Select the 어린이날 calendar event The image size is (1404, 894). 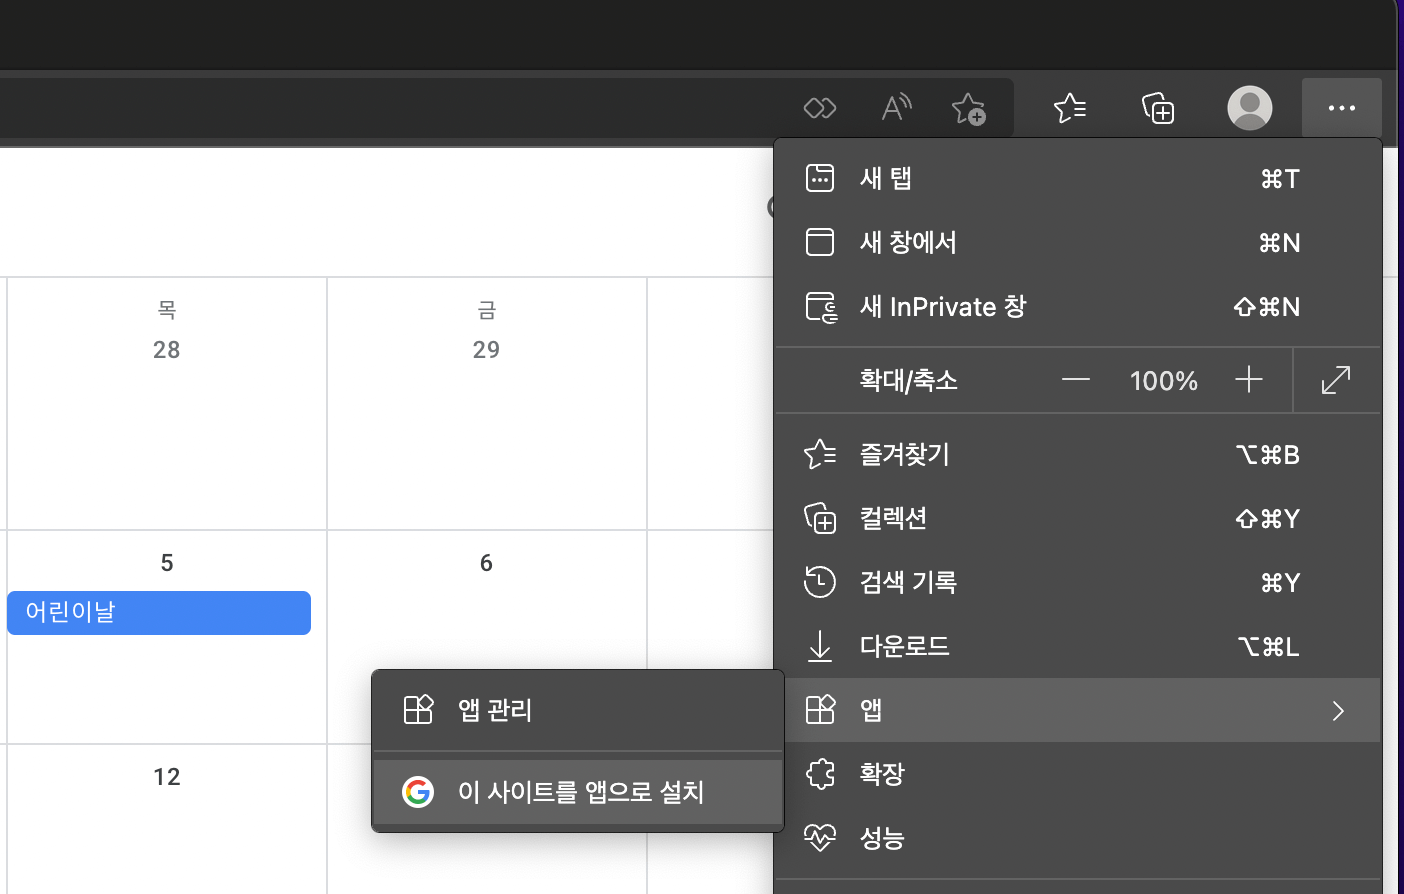coord(158,613)
